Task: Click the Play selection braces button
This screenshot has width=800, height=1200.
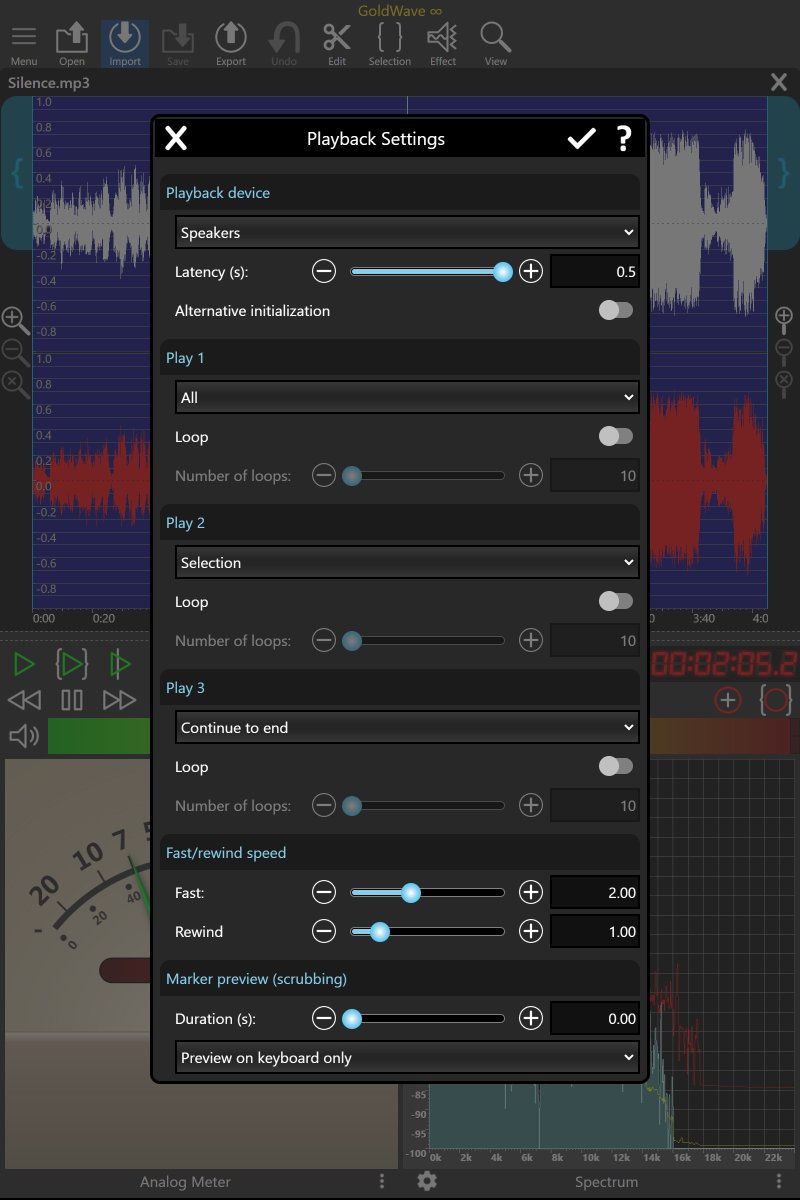Action: click(72, 663)
